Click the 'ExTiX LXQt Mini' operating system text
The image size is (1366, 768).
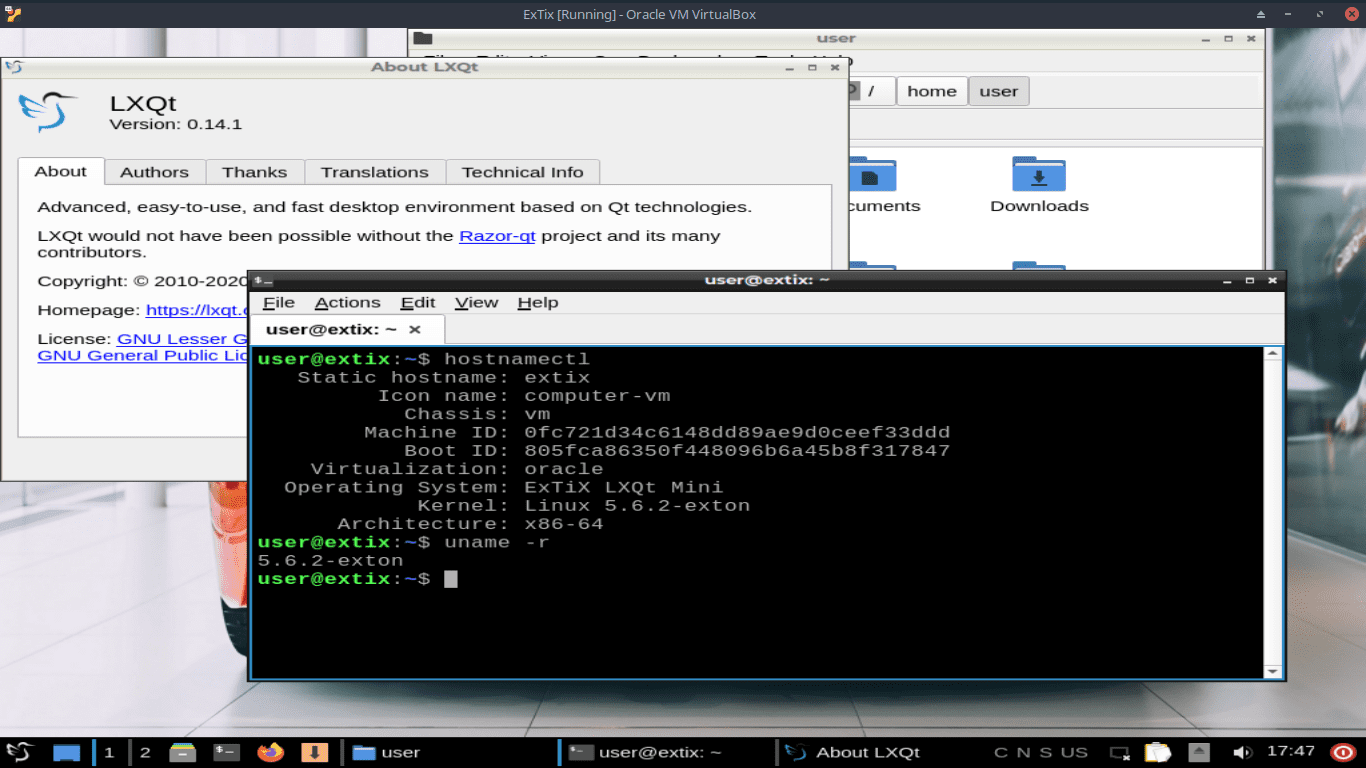click(x=623, y=487)
